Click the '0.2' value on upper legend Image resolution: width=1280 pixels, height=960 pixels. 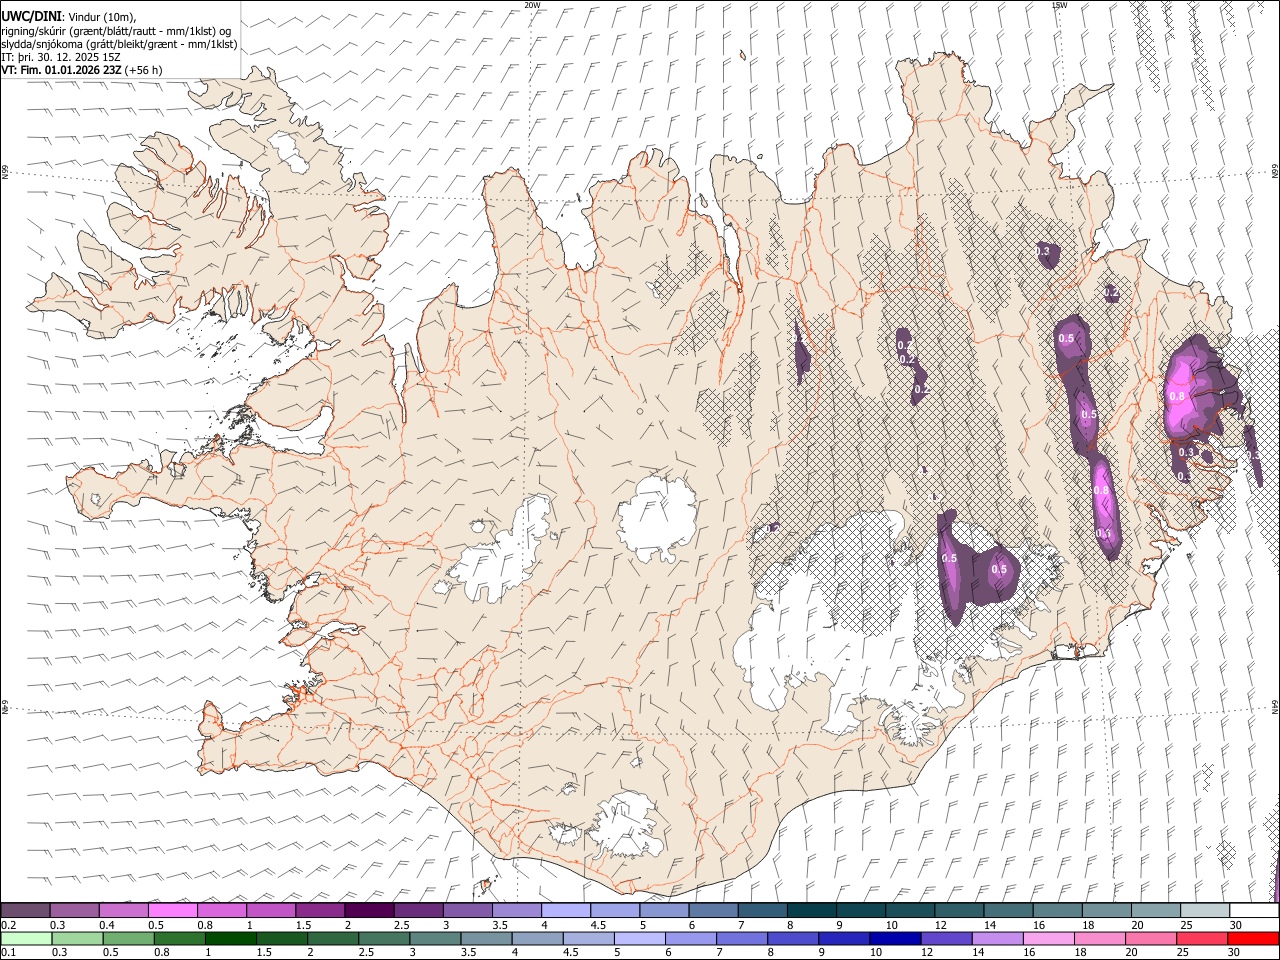pyautogui.click(x=8, y=925)
